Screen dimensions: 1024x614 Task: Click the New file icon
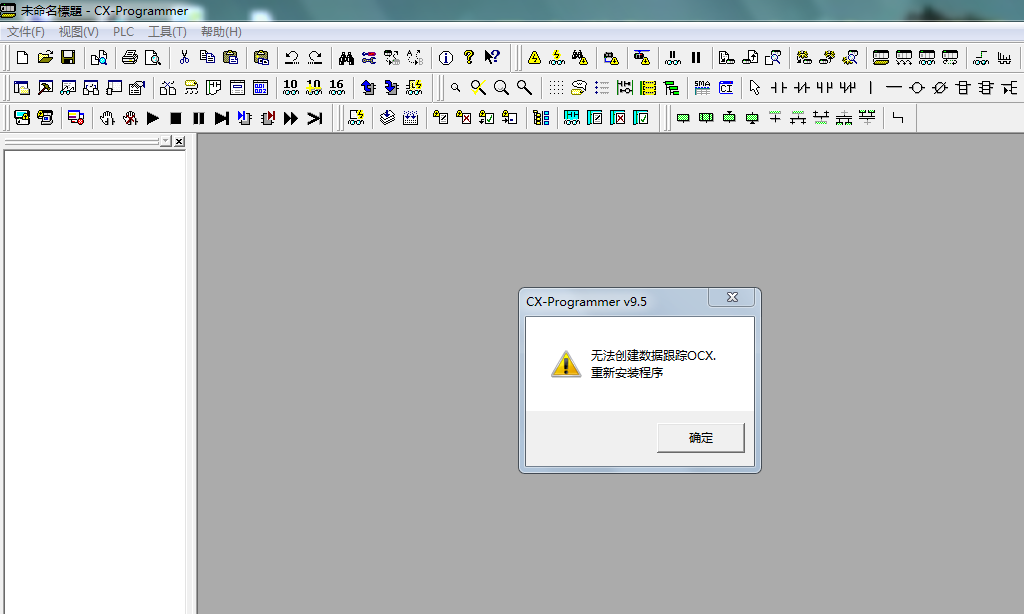click(22, 57)
